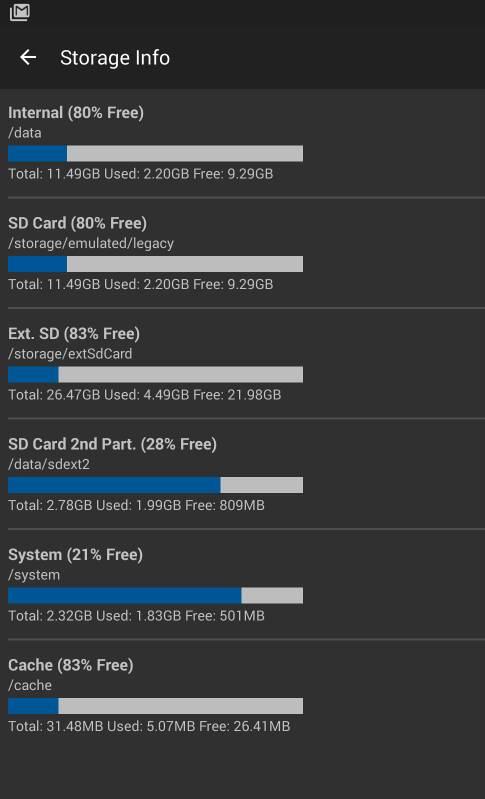This screenshot has width=485, height=799.
Task: Select the System (21% Free) heading
Action: click(x=75, y=554)
